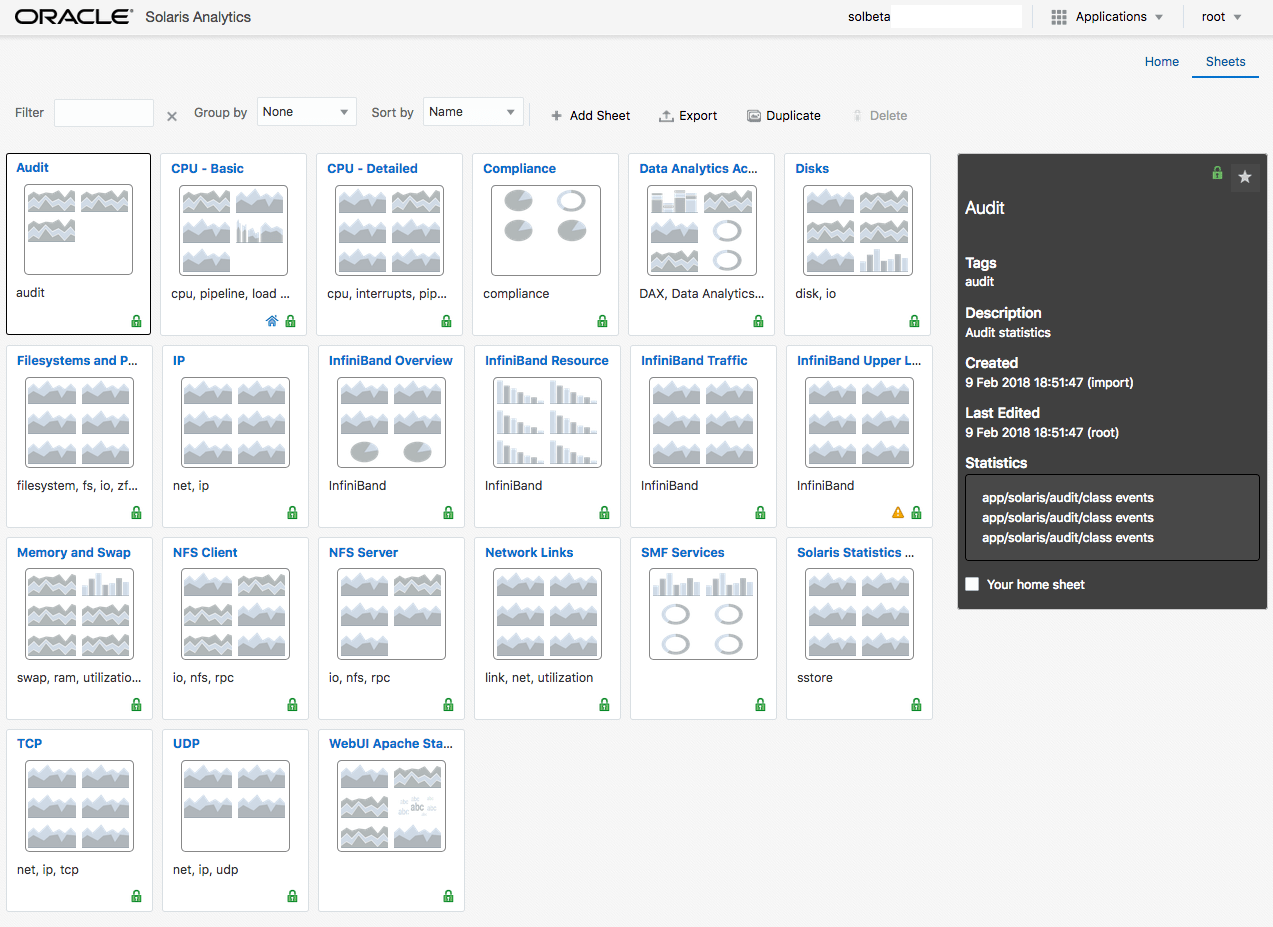The height and width of the screenshot is (927, 1273).
Task: Click the home icon on CPU - Basic card
Action: [x=272, y=321]
